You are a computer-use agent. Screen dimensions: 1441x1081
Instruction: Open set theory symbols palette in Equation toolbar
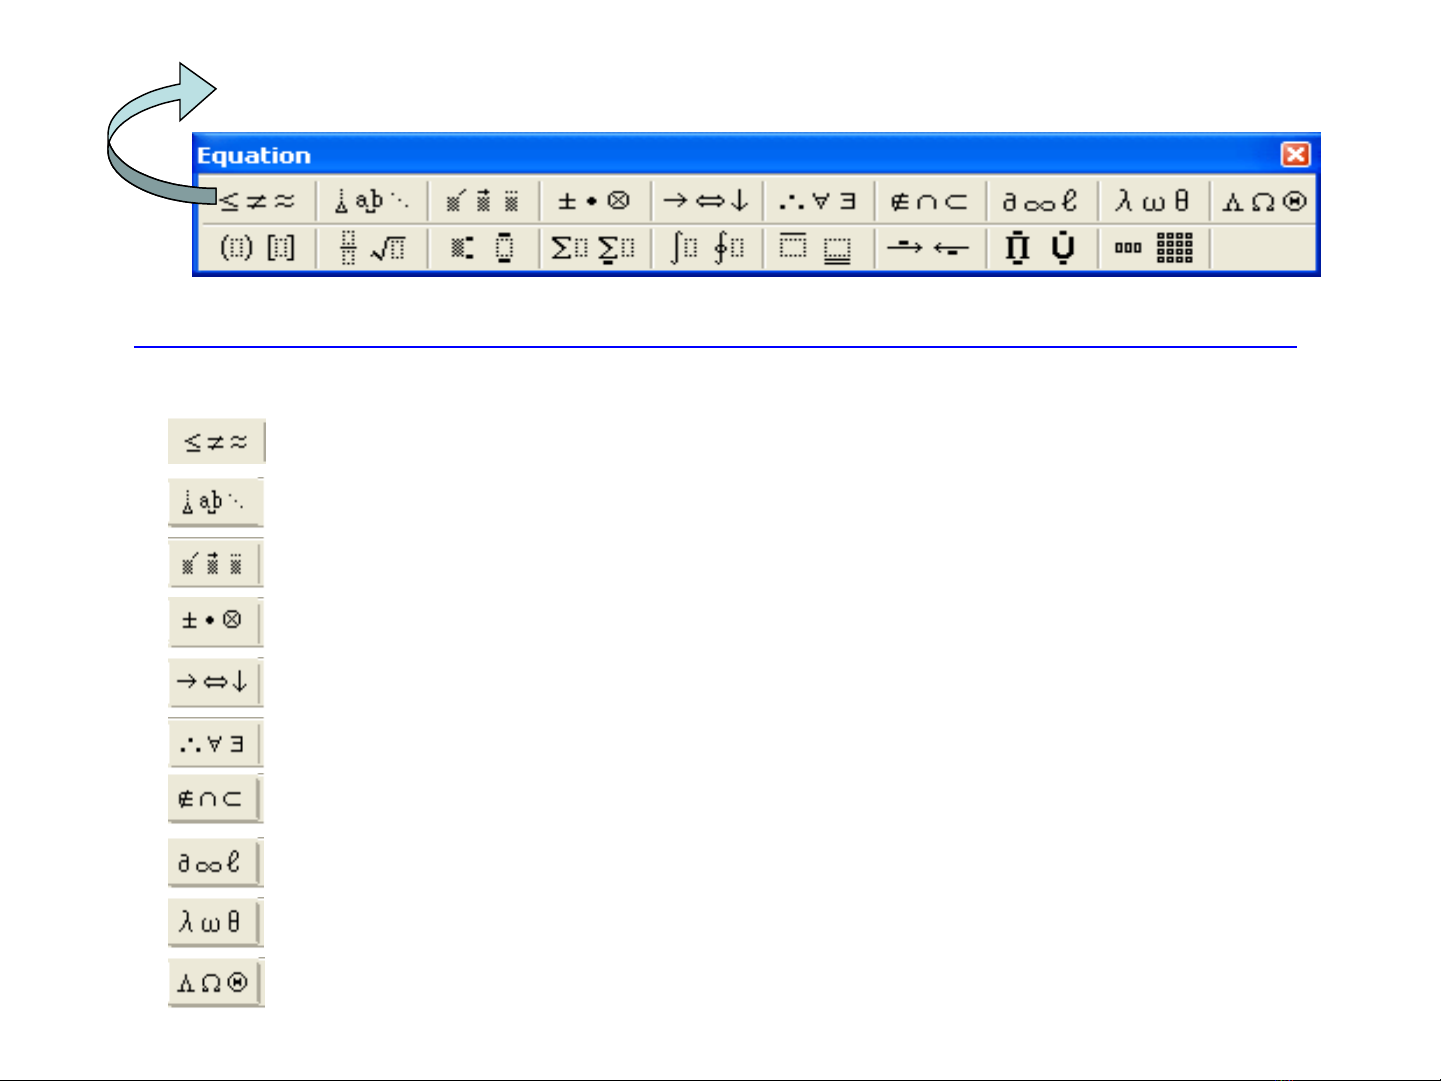[x=929, y=201]
